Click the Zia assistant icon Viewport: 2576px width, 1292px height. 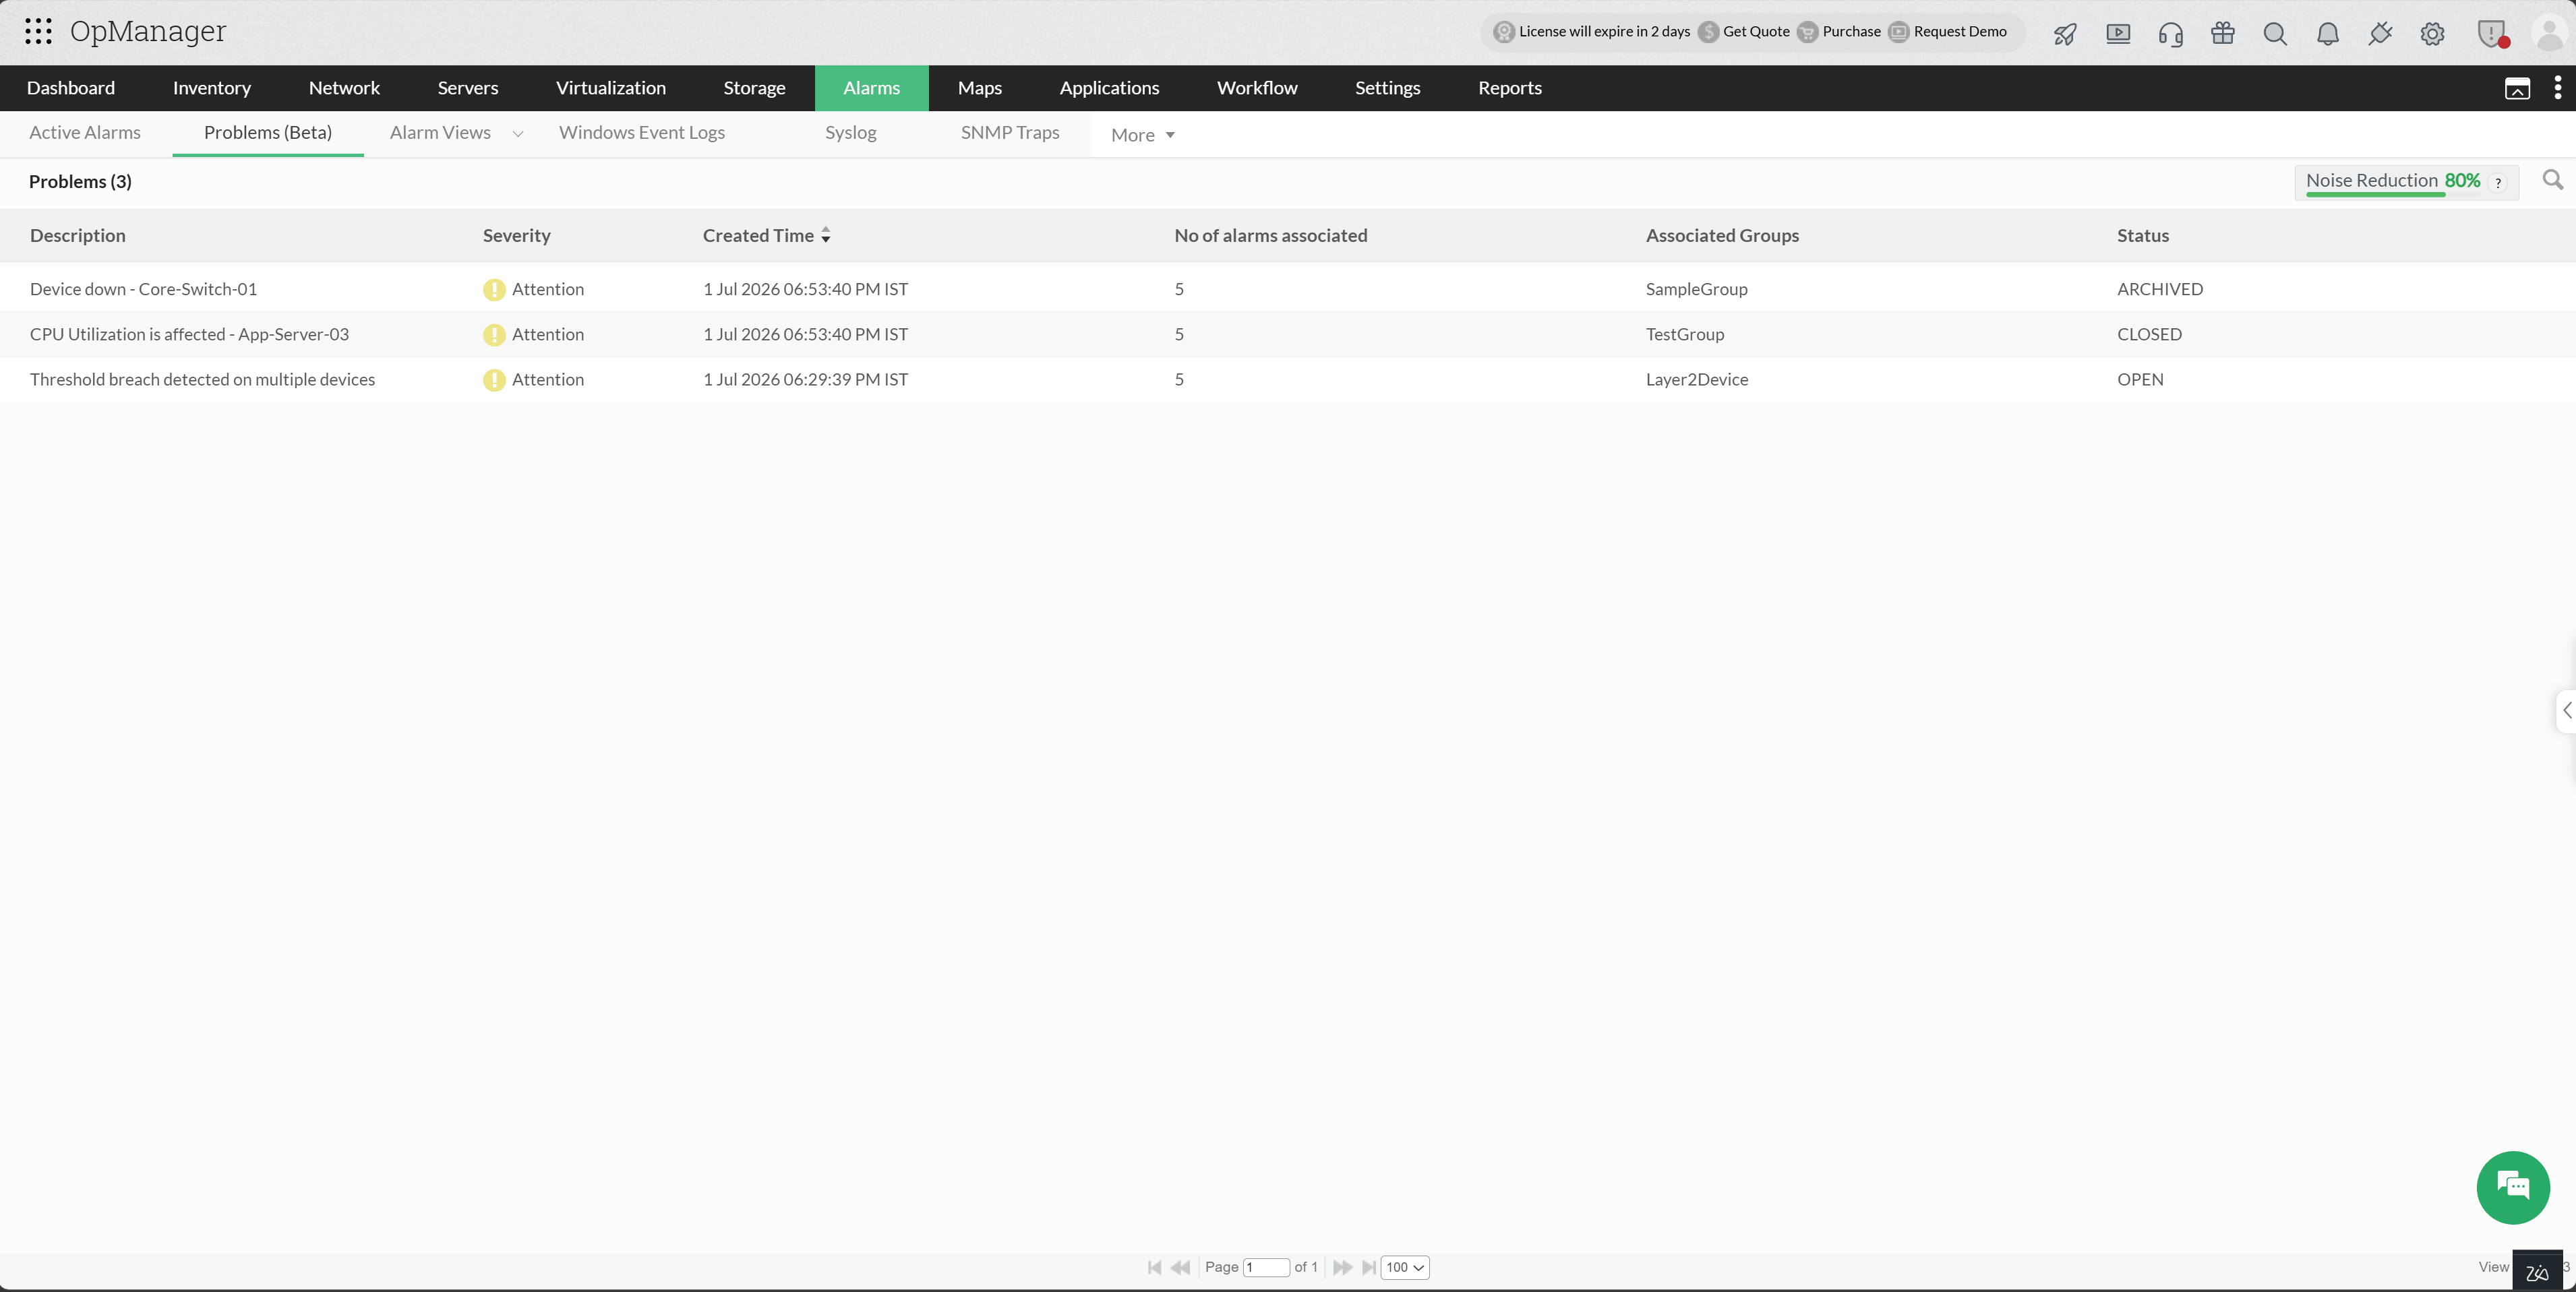[x=2537, y=1271]
